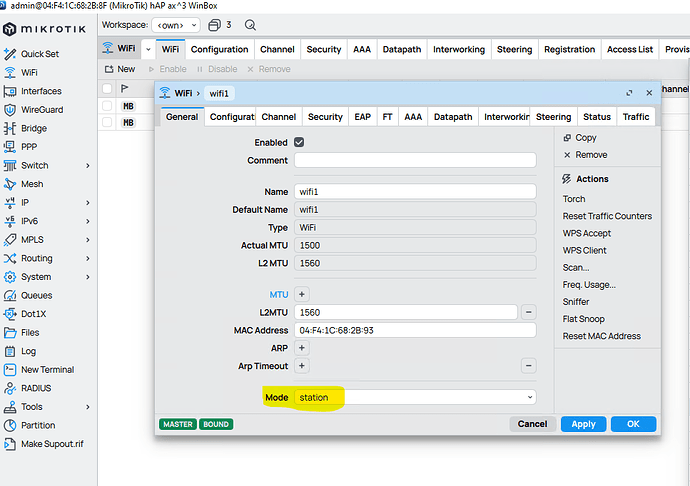Run the Scan... action
Screen dimensions: 690x486
pos(576,268)
